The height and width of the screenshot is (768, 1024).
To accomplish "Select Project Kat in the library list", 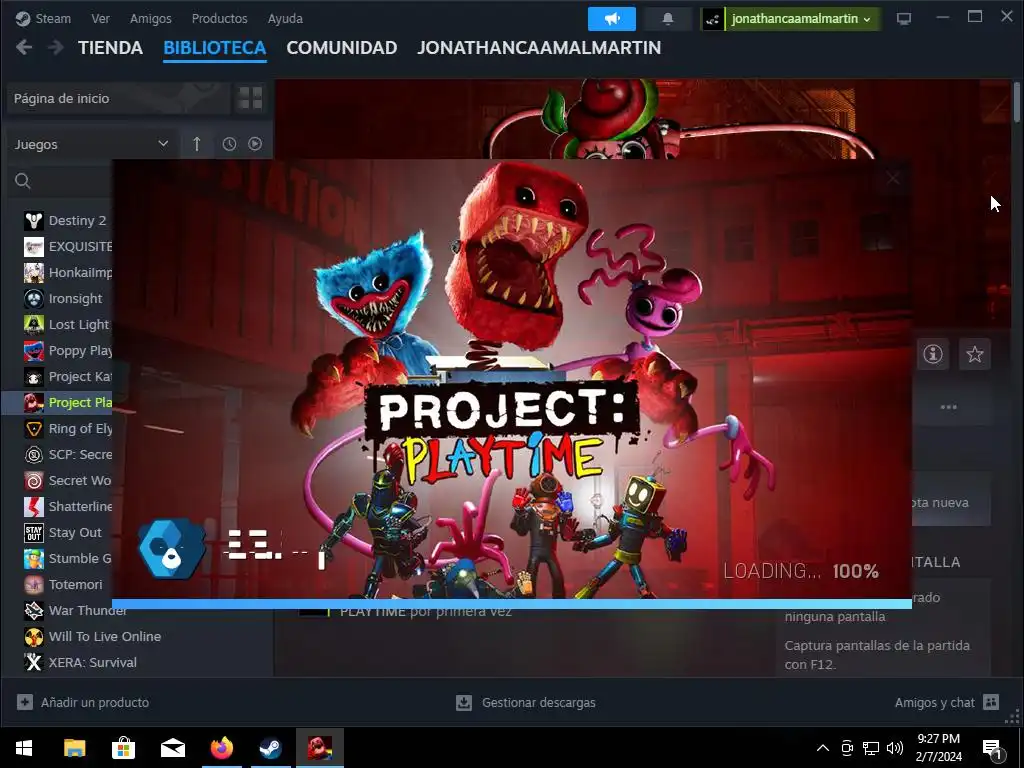I will coord(67,377).
